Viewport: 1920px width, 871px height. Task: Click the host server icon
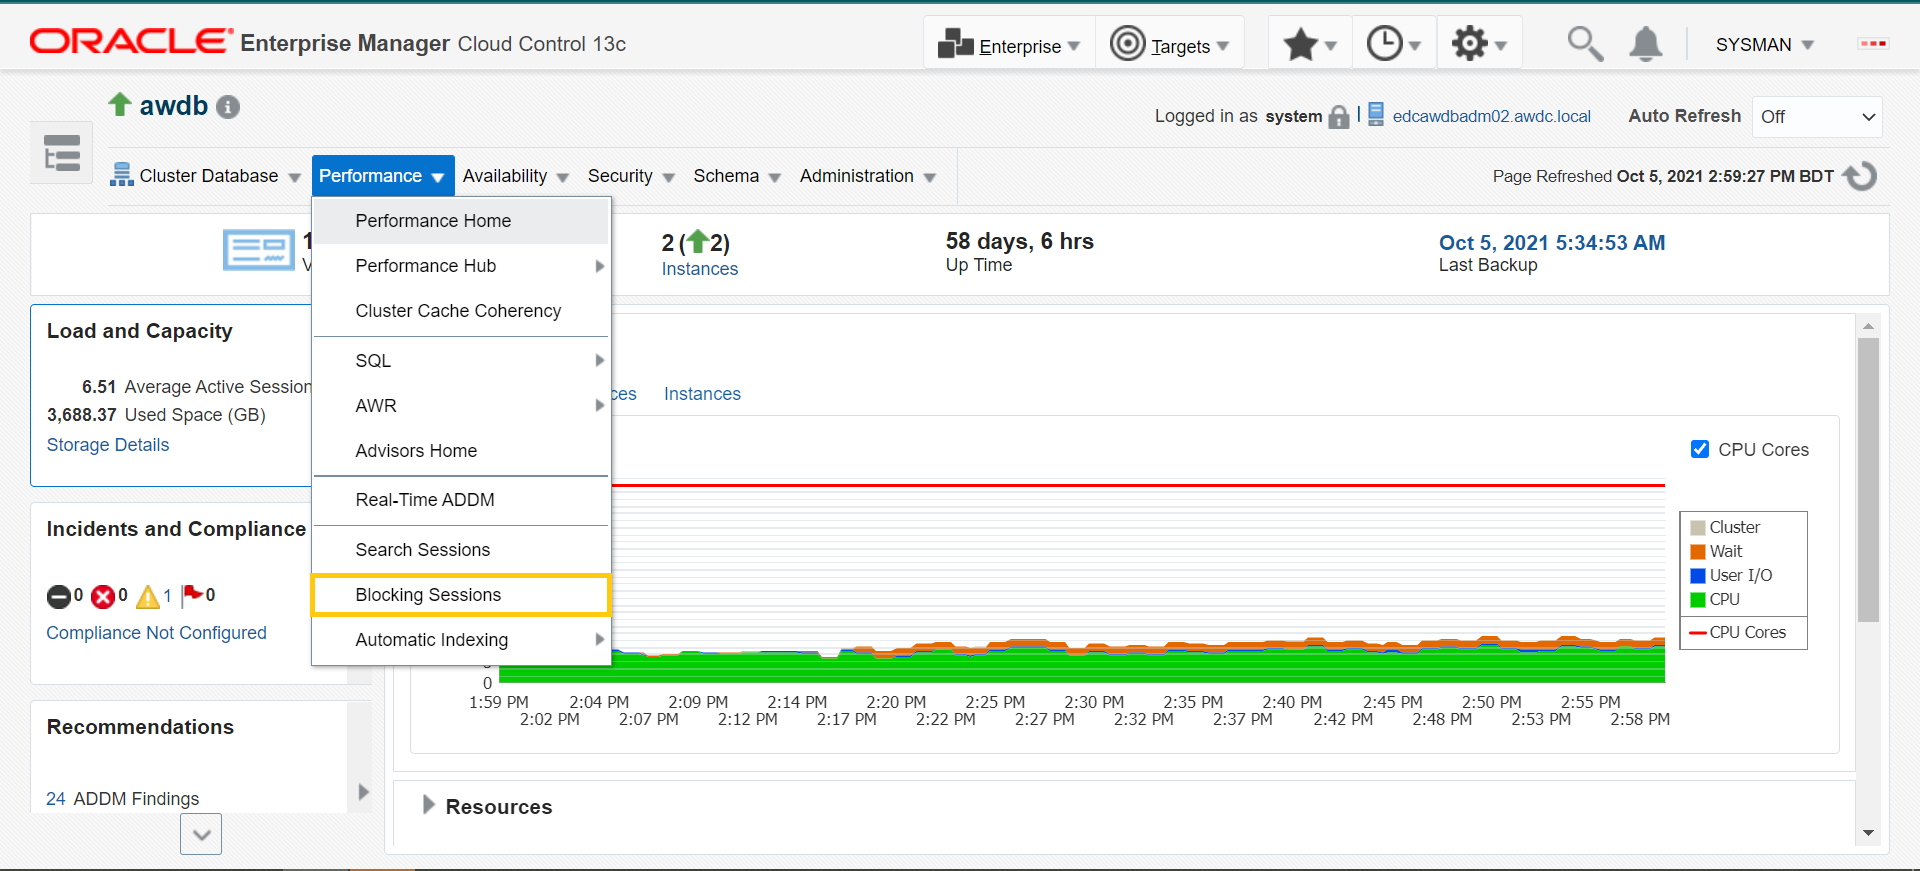pos(1376,115)
